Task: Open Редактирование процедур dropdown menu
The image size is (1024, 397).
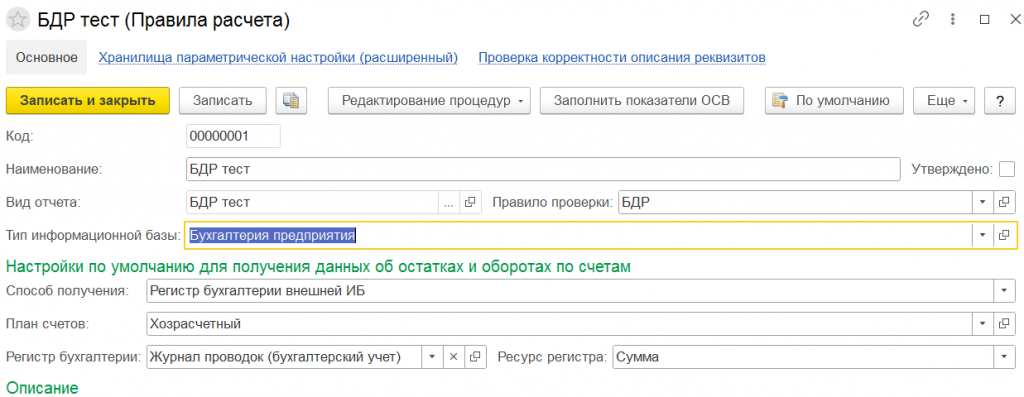Action: click(429, 101)
